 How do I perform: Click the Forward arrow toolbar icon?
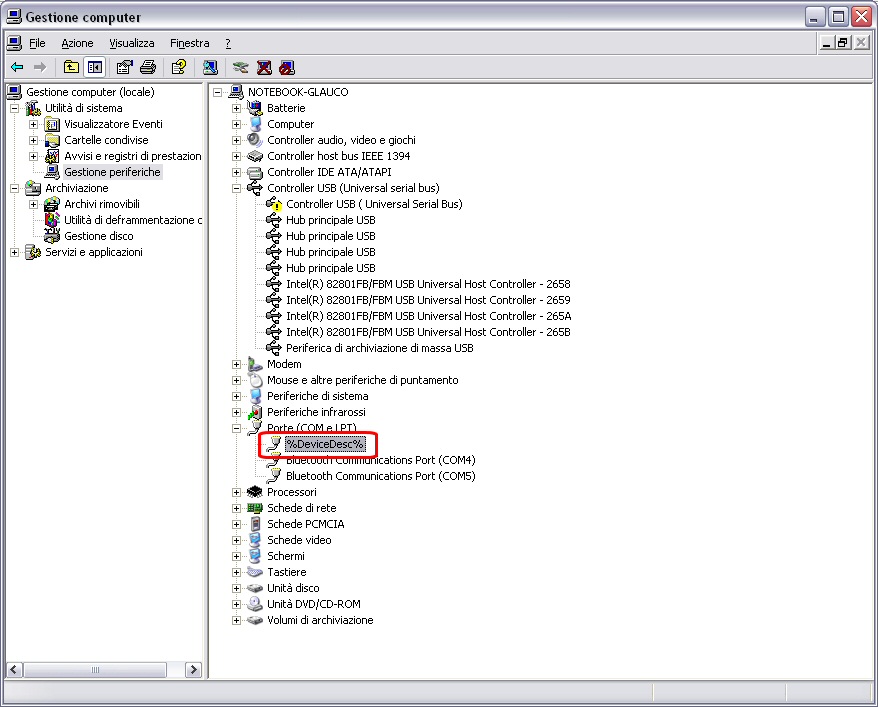pyautogui.click(x=40, y=68)
